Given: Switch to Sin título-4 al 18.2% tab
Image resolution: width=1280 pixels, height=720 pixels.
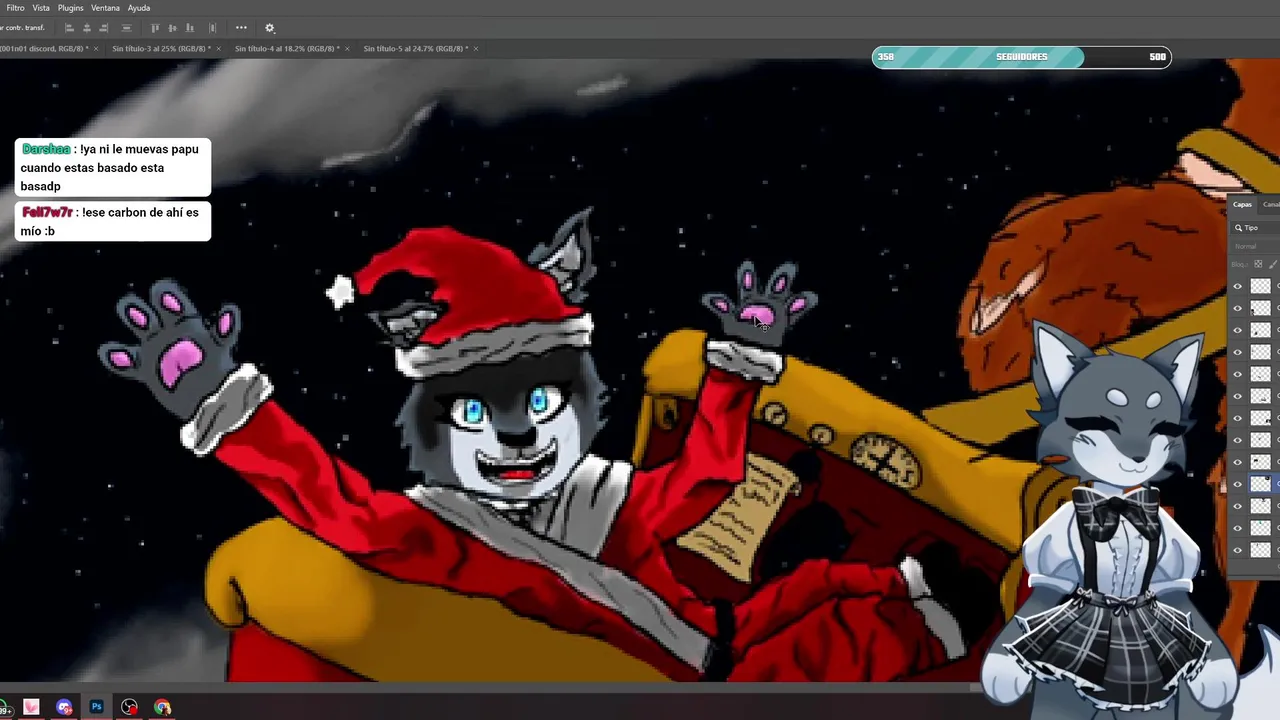Looking at the screenshot, I should (287, 48).
